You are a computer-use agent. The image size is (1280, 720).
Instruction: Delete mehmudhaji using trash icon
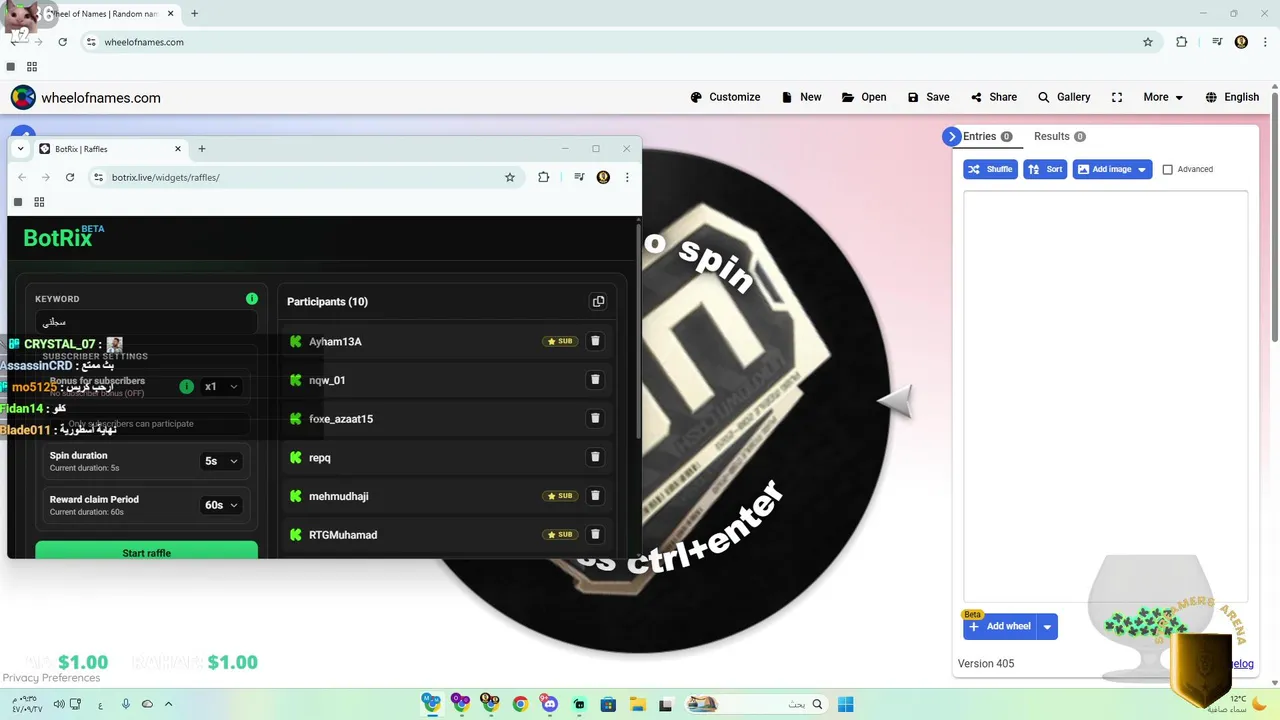pos(595,496)
